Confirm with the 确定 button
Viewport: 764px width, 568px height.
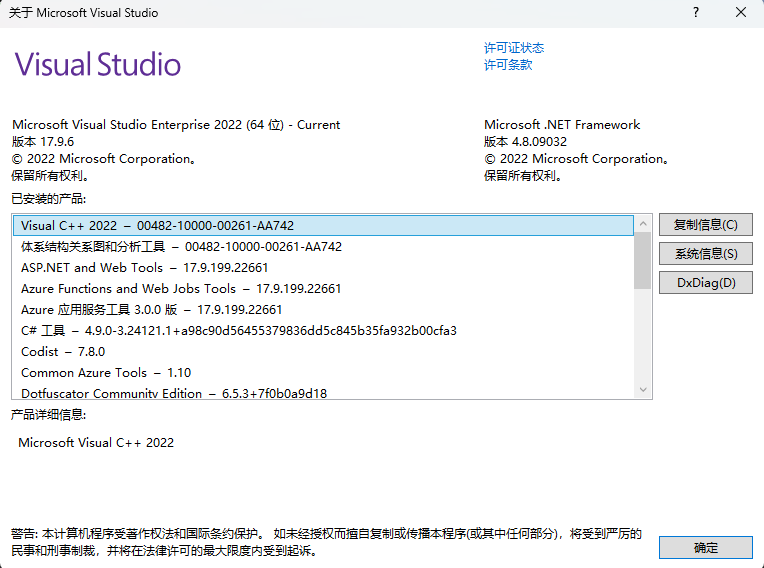[x=706, y=548]
